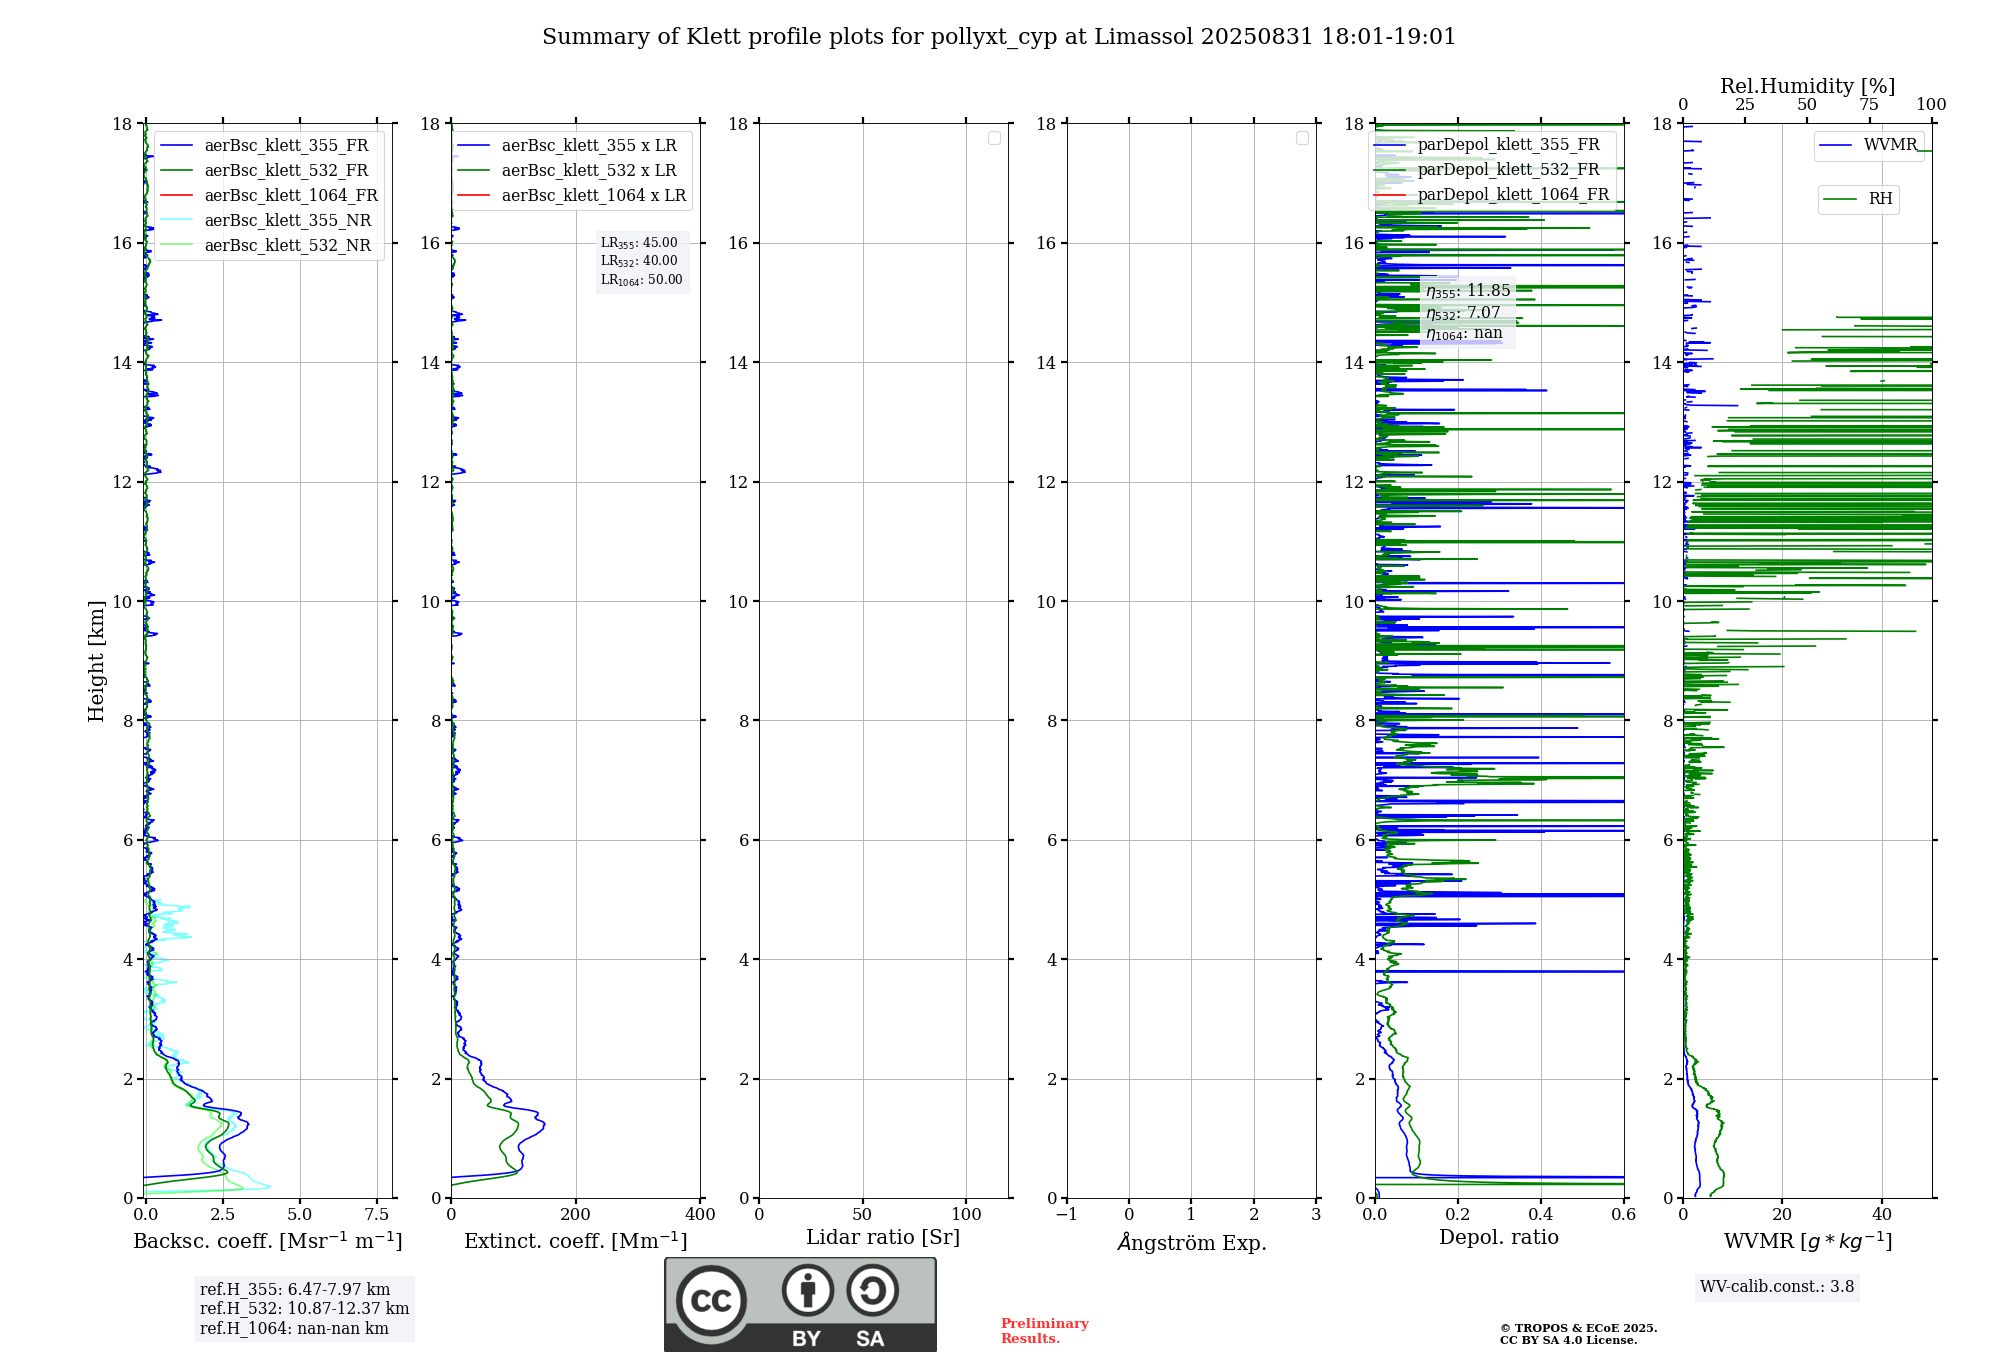Click ref.H_355: 6.47-7.97 km text
2000x1360 pixels.
[x=295, y=1290]
